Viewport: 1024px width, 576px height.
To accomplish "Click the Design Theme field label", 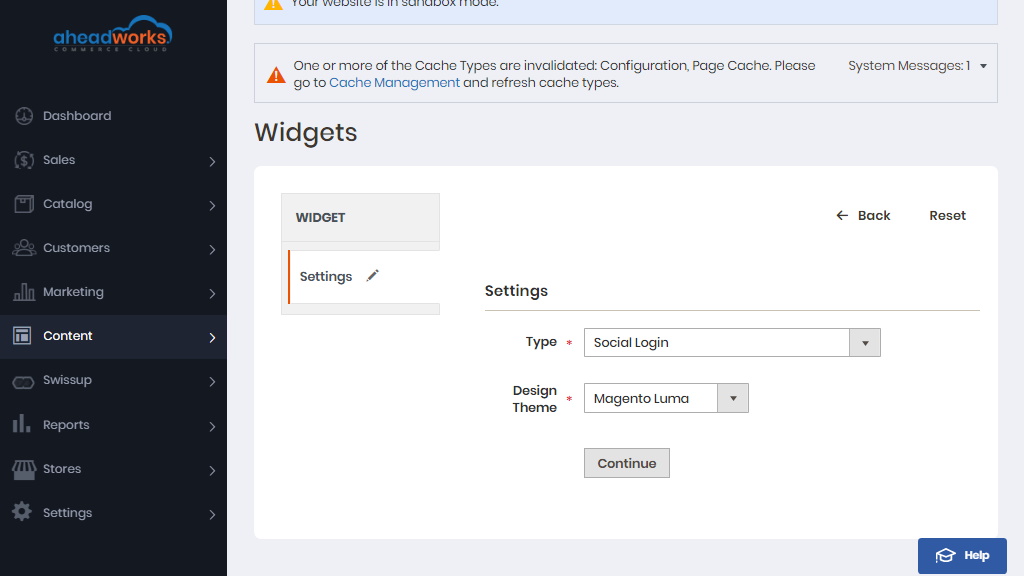I will 535,399.
